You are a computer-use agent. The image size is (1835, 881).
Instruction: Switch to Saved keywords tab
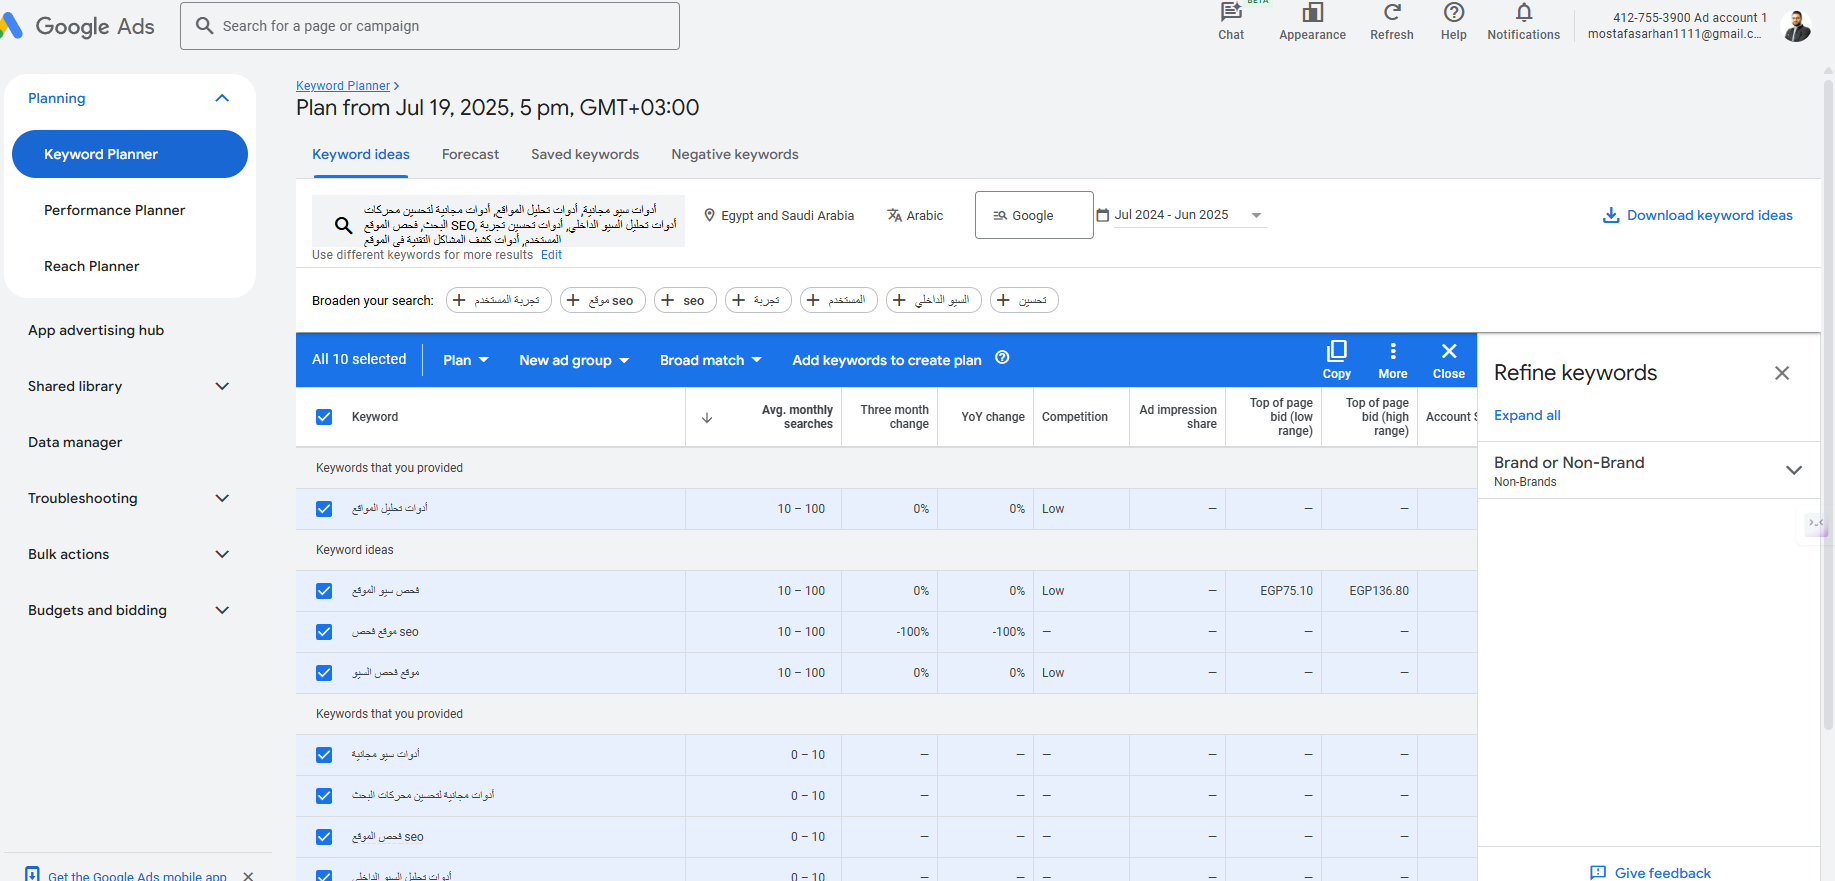[x=585, y=154]
